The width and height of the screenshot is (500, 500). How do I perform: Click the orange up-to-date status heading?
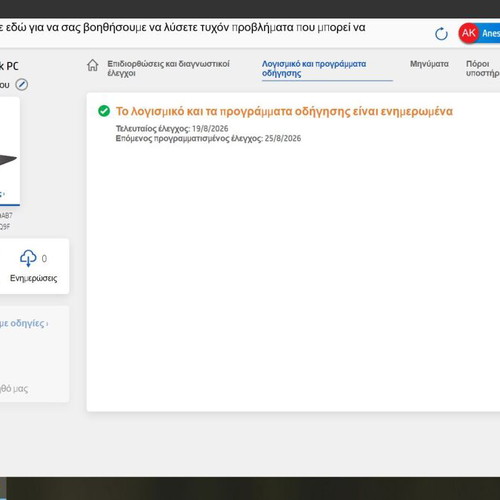tap(284, 111)
